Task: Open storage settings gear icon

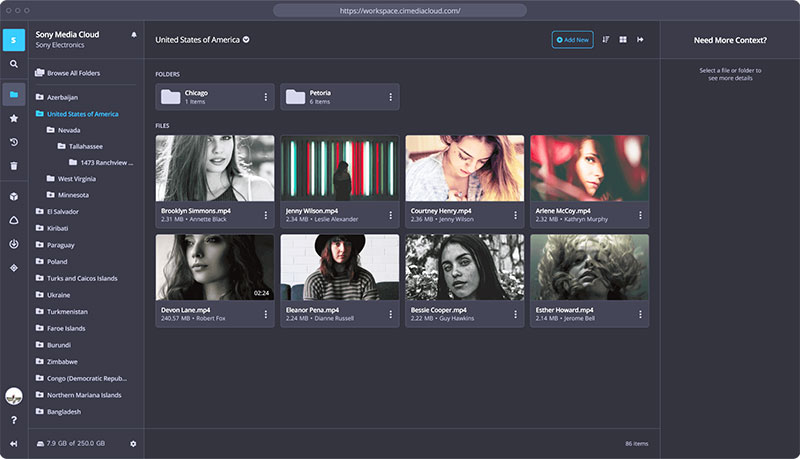Action: pyautogui.click(x=133, y=444)
